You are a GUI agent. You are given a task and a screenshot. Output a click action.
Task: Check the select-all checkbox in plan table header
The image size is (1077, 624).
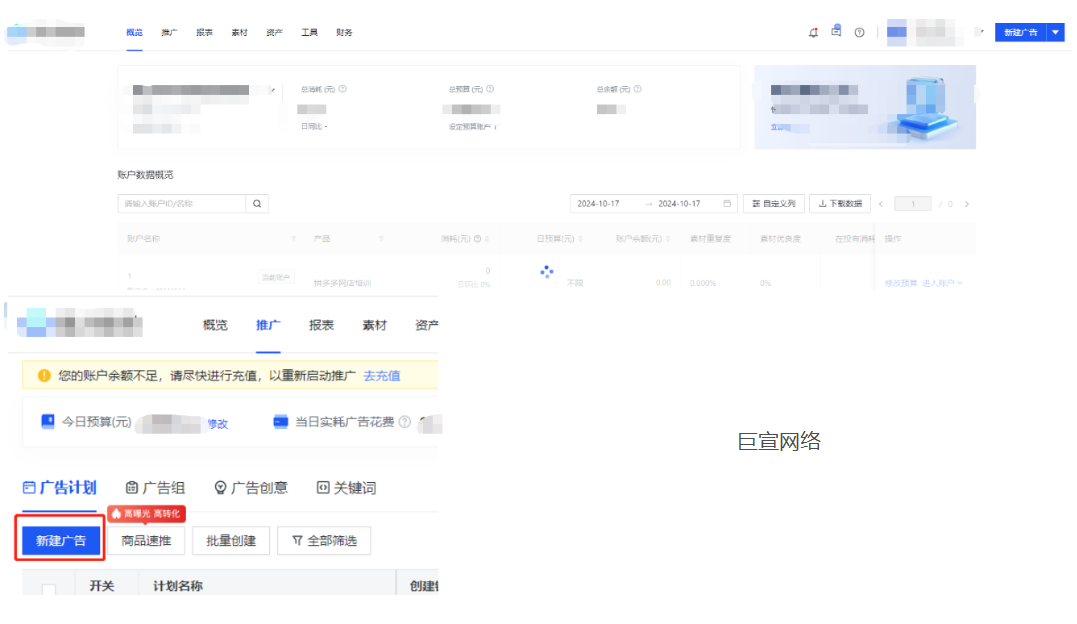click(47, 588)
